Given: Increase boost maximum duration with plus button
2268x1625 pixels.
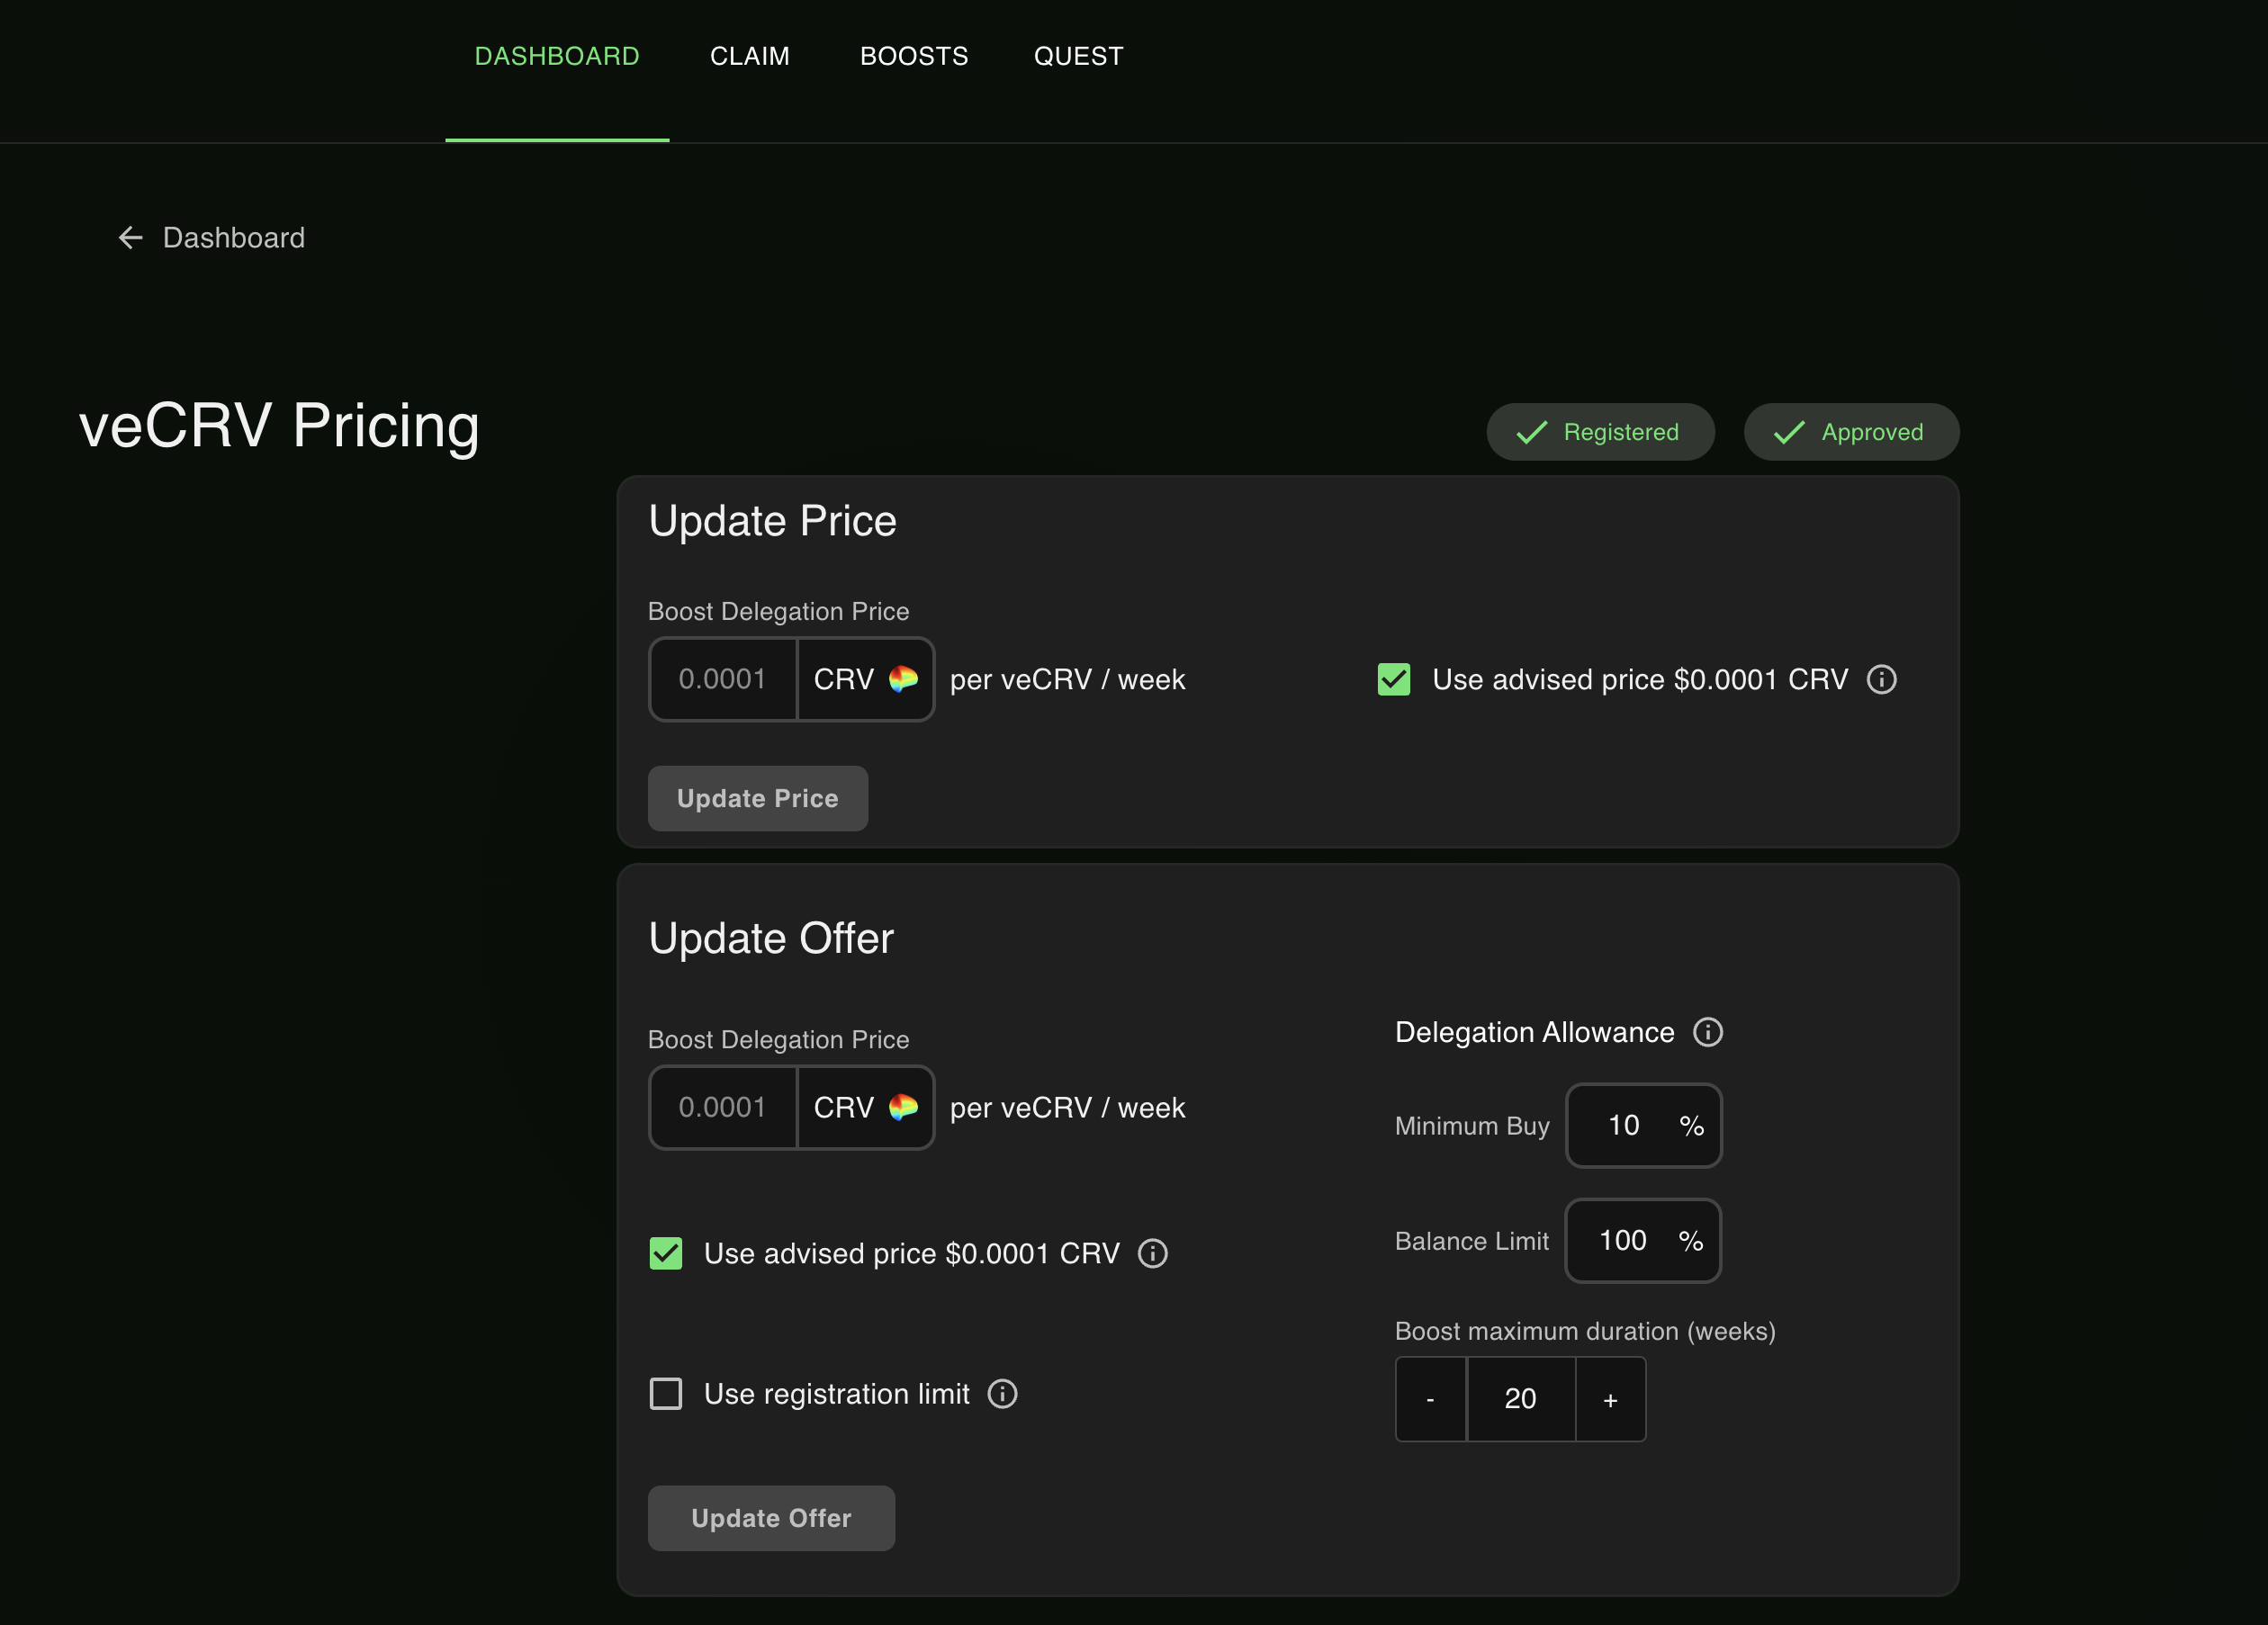Looking at the screenshot, I should click(x=1610, y=1399).
